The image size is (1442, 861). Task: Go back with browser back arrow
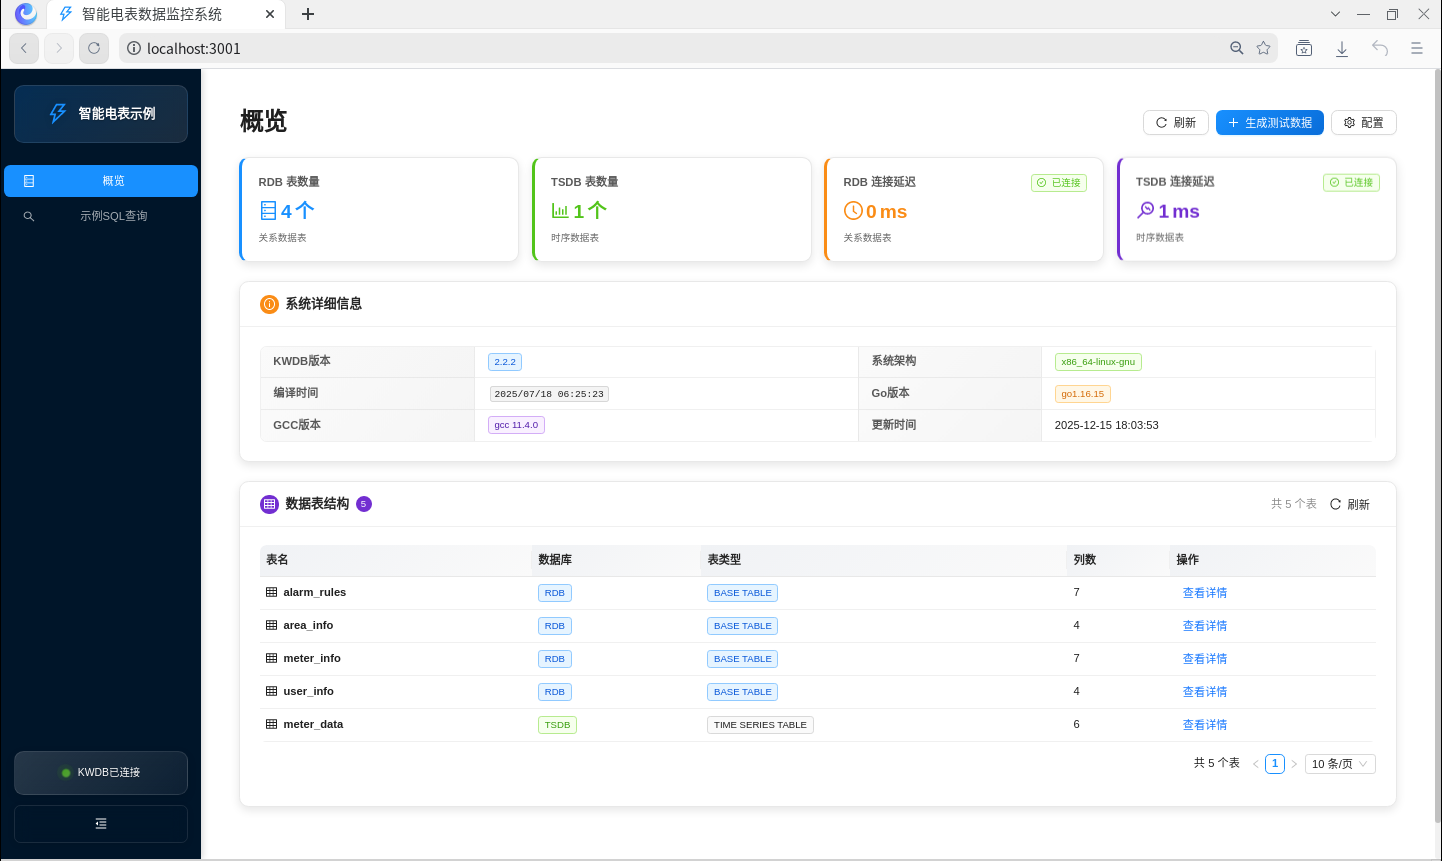tap(24, 48)
